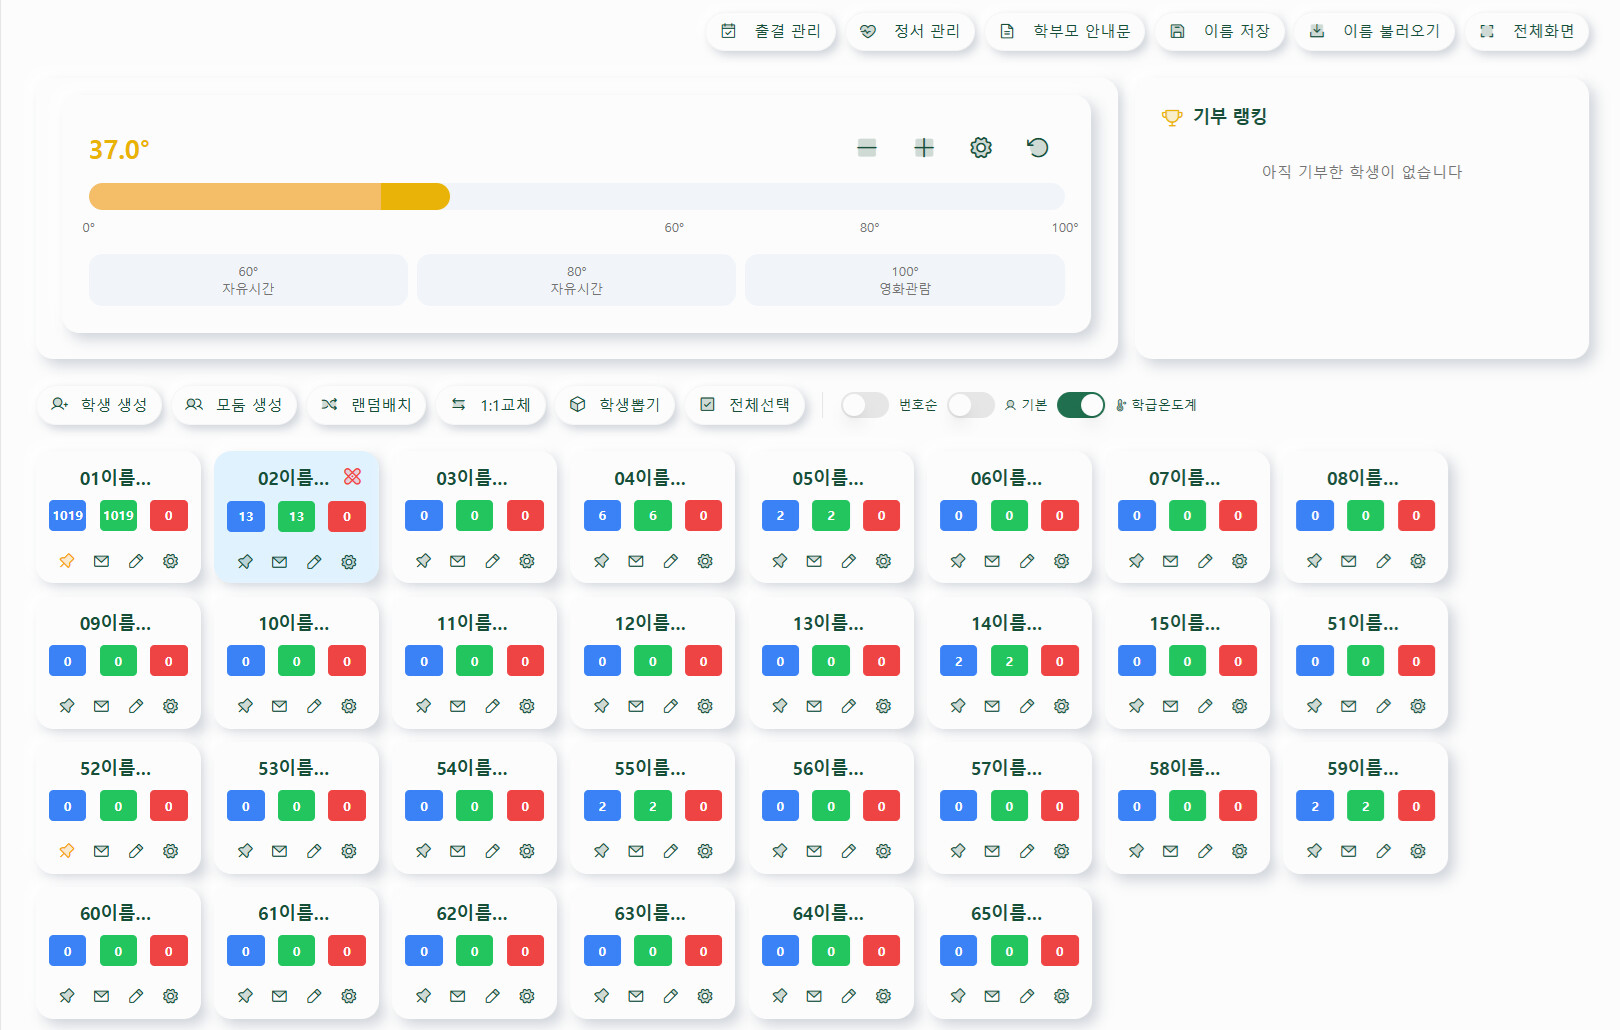Open the 정서 관리 menu
Viewport: 1620px width, 1030px height.
(910, 31)
